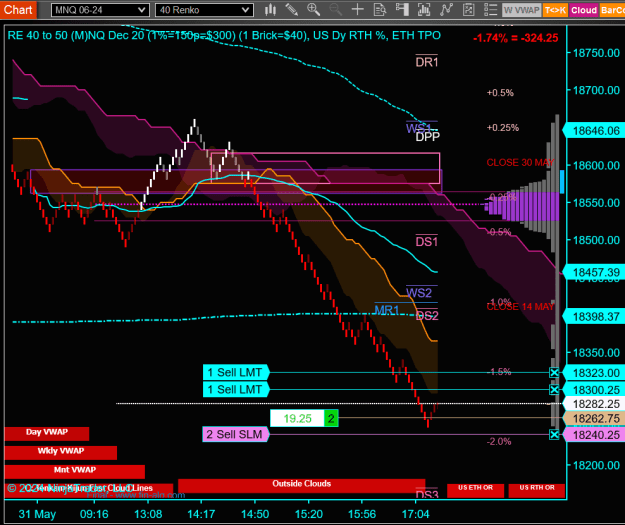Cancel the 18323.00 Sell LMT order
Viewport: 625px width, 525px height.
(x=554, y=373)
